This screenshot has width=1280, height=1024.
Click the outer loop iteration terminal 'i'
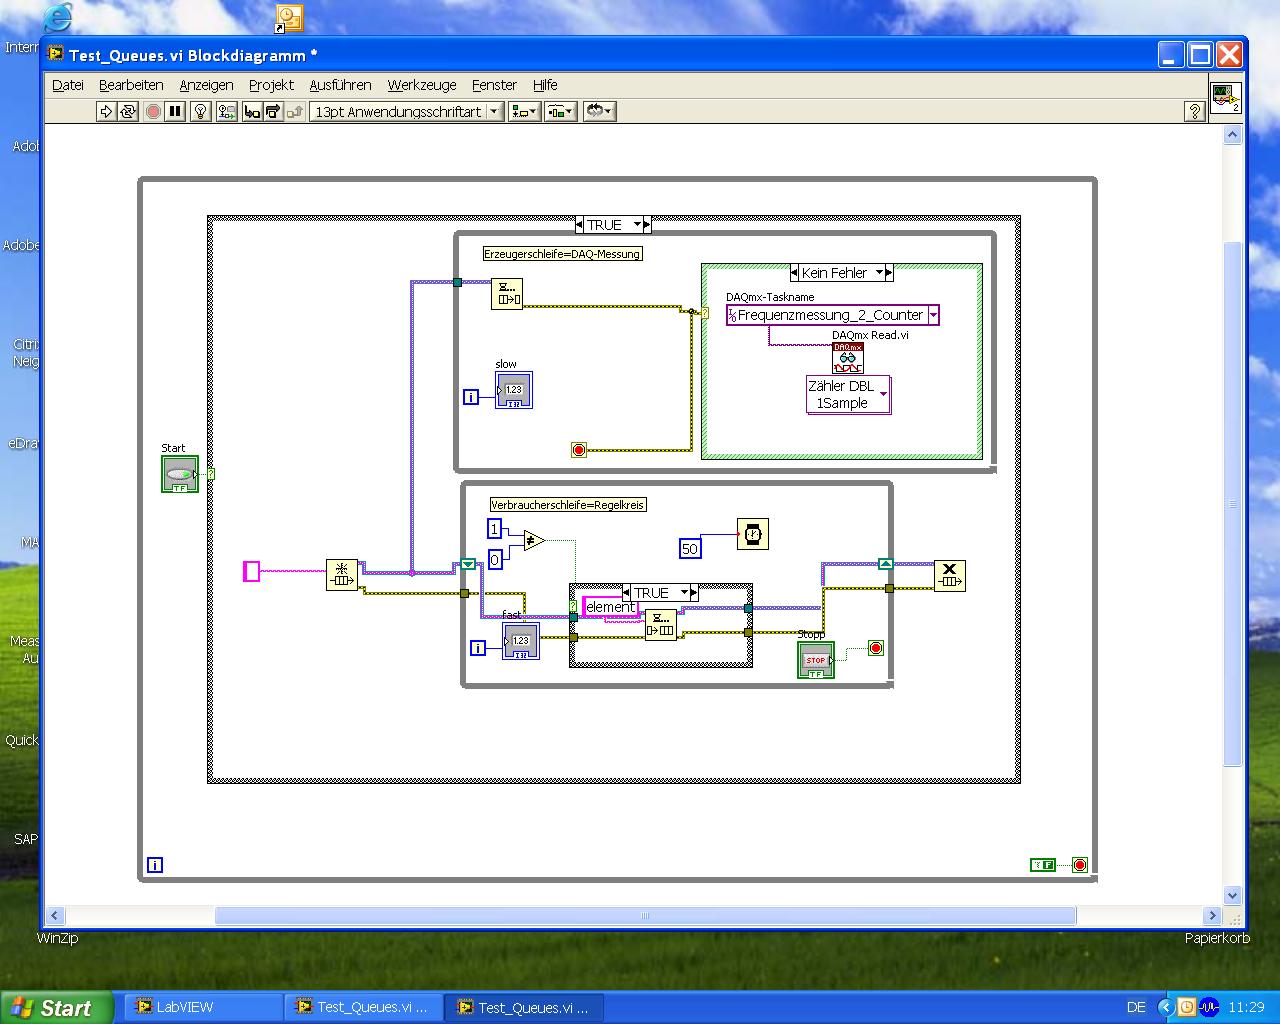click(155, 865)
